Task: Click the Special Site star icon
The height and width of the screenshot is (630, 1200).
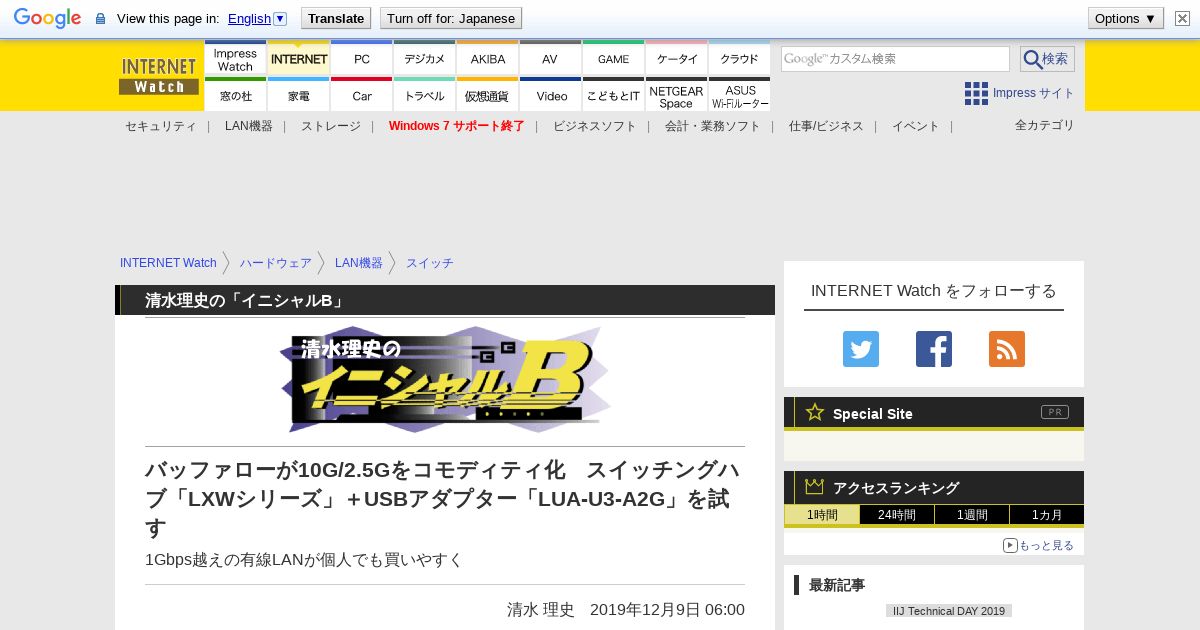Action: coord(815,412)
